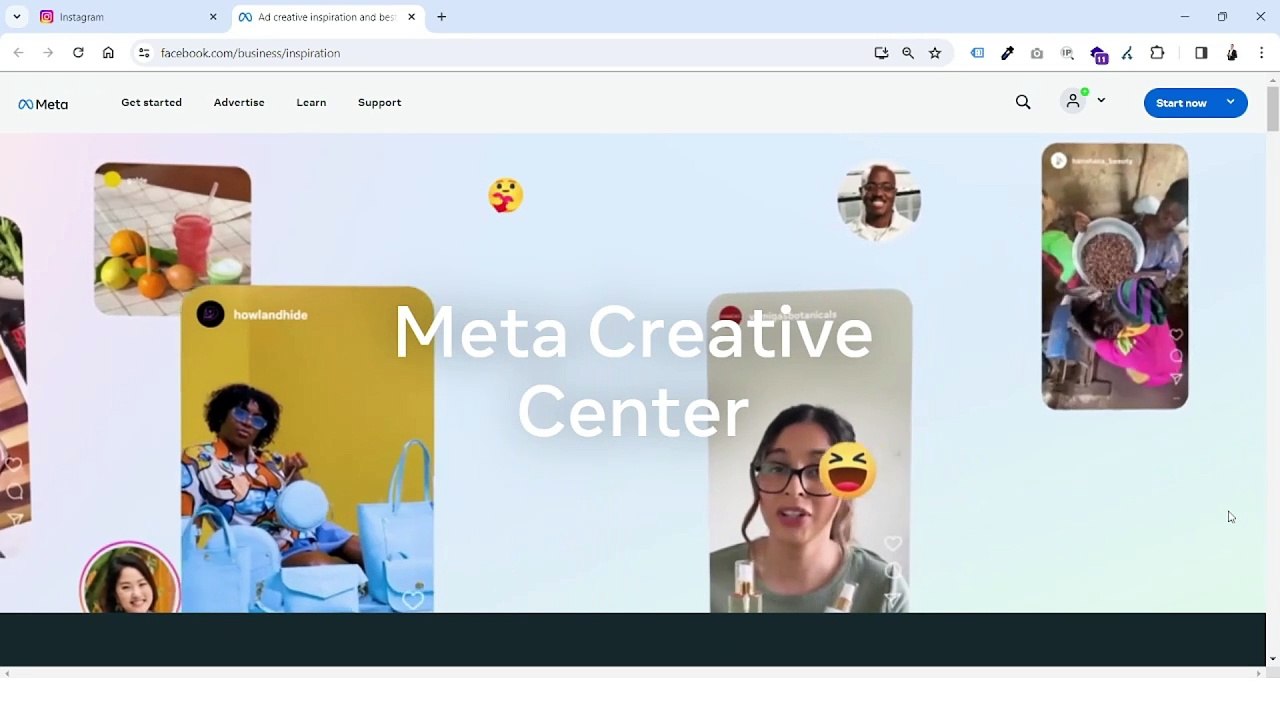Click the fruit and smoothie photo card

click(x=172, y=239)
